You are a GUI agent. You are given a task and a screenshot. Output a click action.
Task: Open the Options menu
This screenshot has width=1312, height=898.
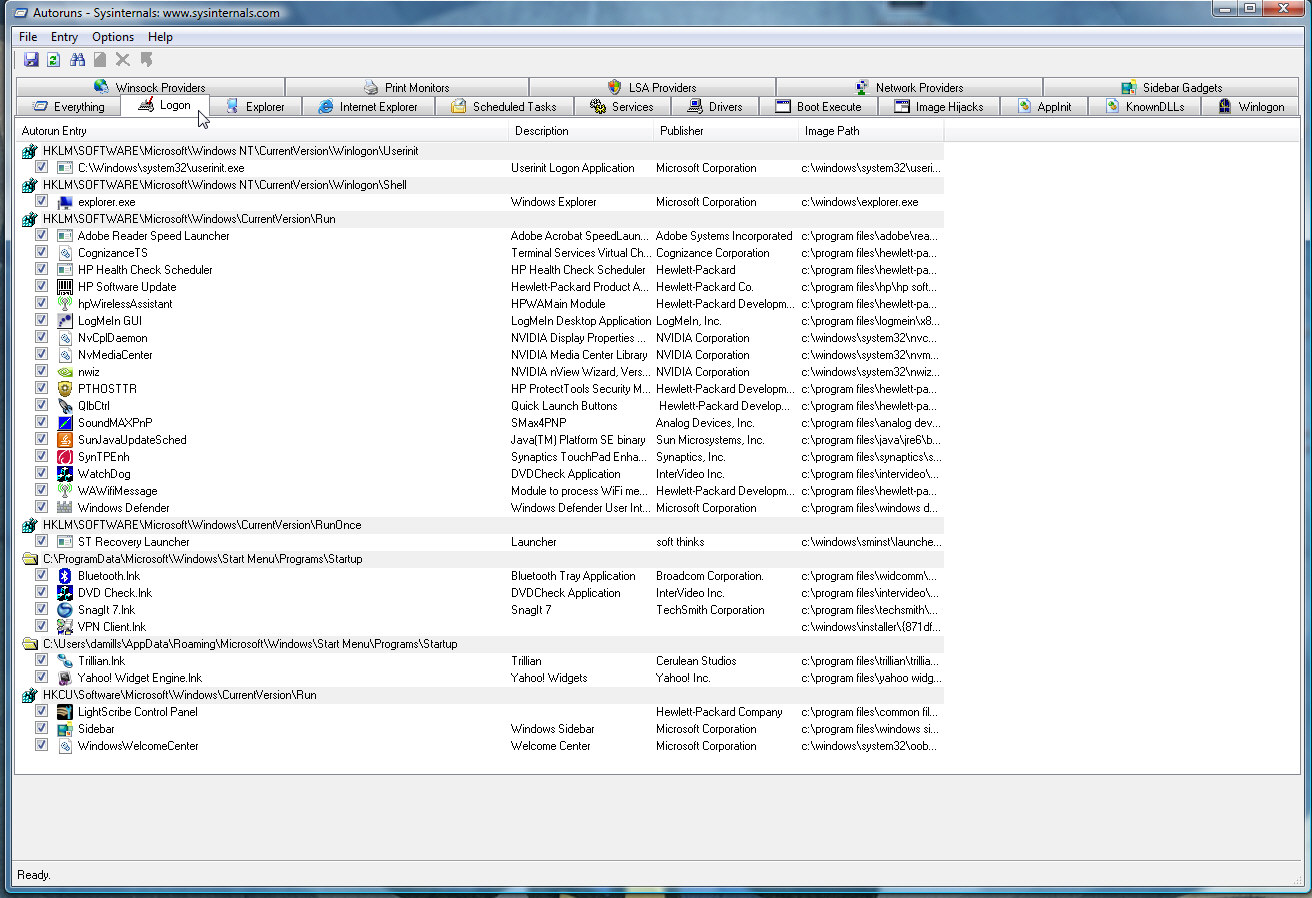tap(113, 37)
